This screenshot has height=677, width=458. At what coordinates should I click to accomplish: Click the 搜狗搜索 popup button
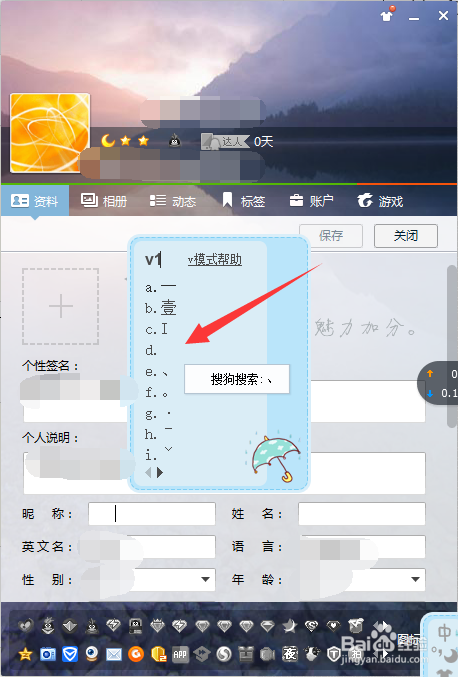click(x=237, y=379)
